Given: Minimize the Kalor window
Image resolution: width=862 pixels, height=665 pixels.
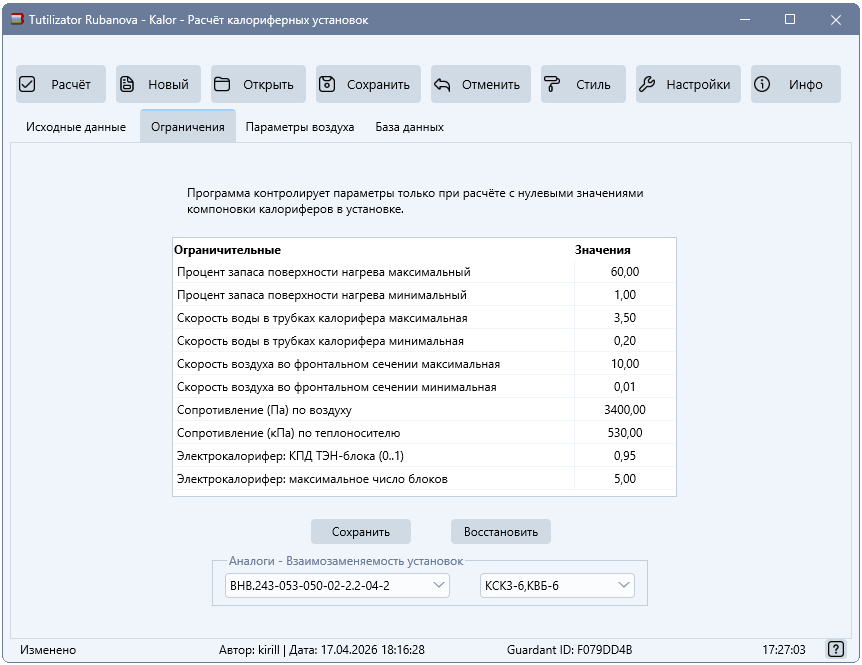Looking at the screenshot, I should click(x=745, y=20).
